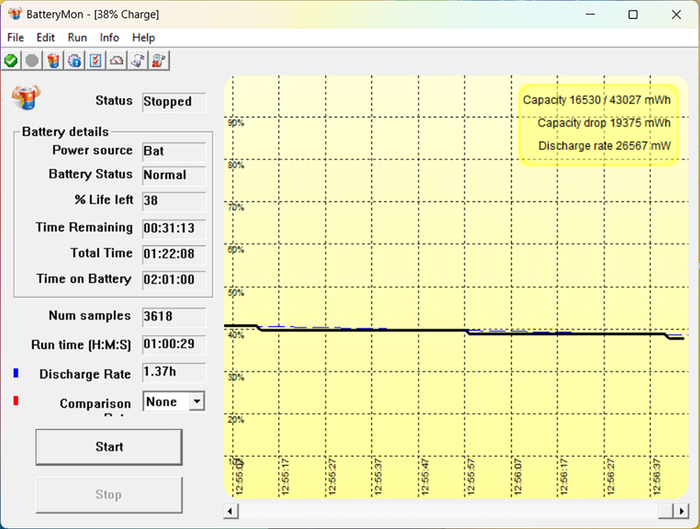Expand the Comparison Rate dropdown
This screenshot has width=700, height=529.
click(196, 401)
